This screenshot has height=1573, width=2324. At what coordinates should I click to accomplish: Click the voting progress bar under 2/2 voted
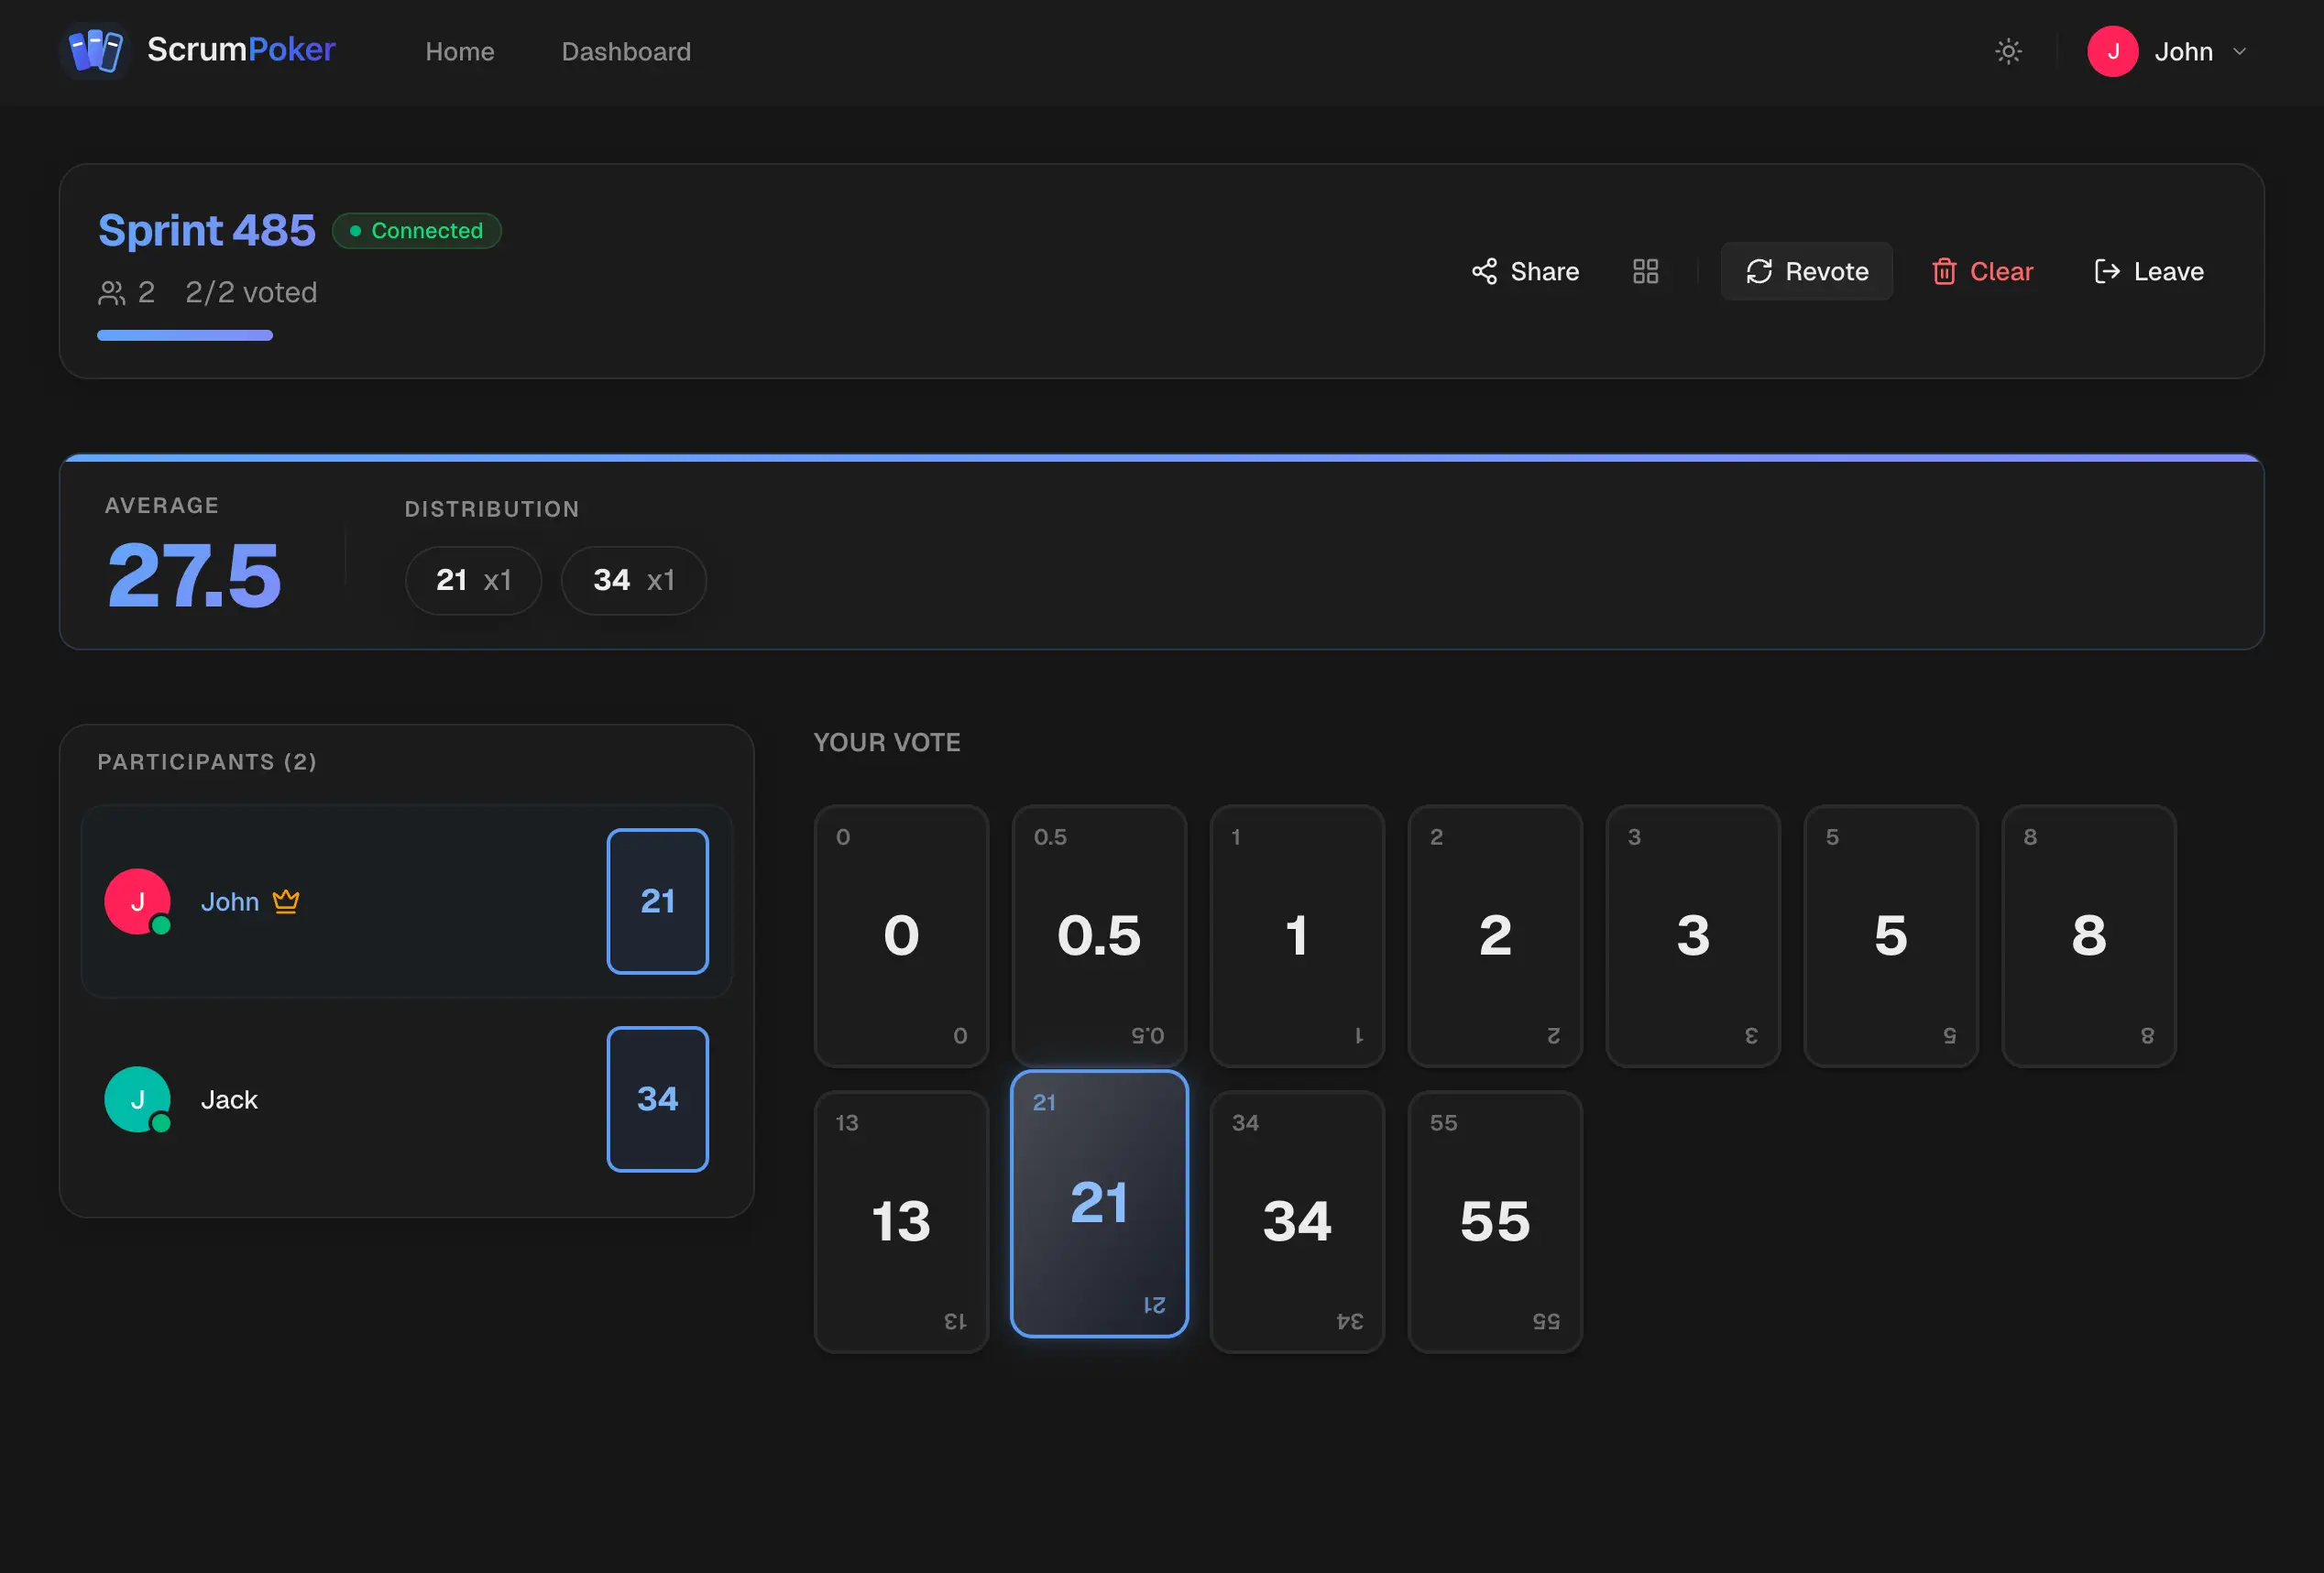185,335
